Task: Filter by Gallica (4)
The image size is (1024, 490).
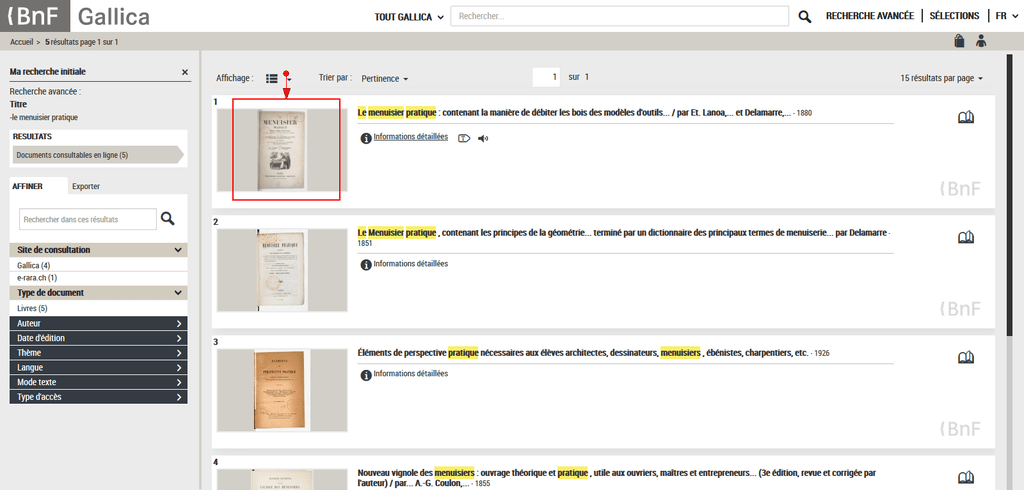Action: (34, 265)
